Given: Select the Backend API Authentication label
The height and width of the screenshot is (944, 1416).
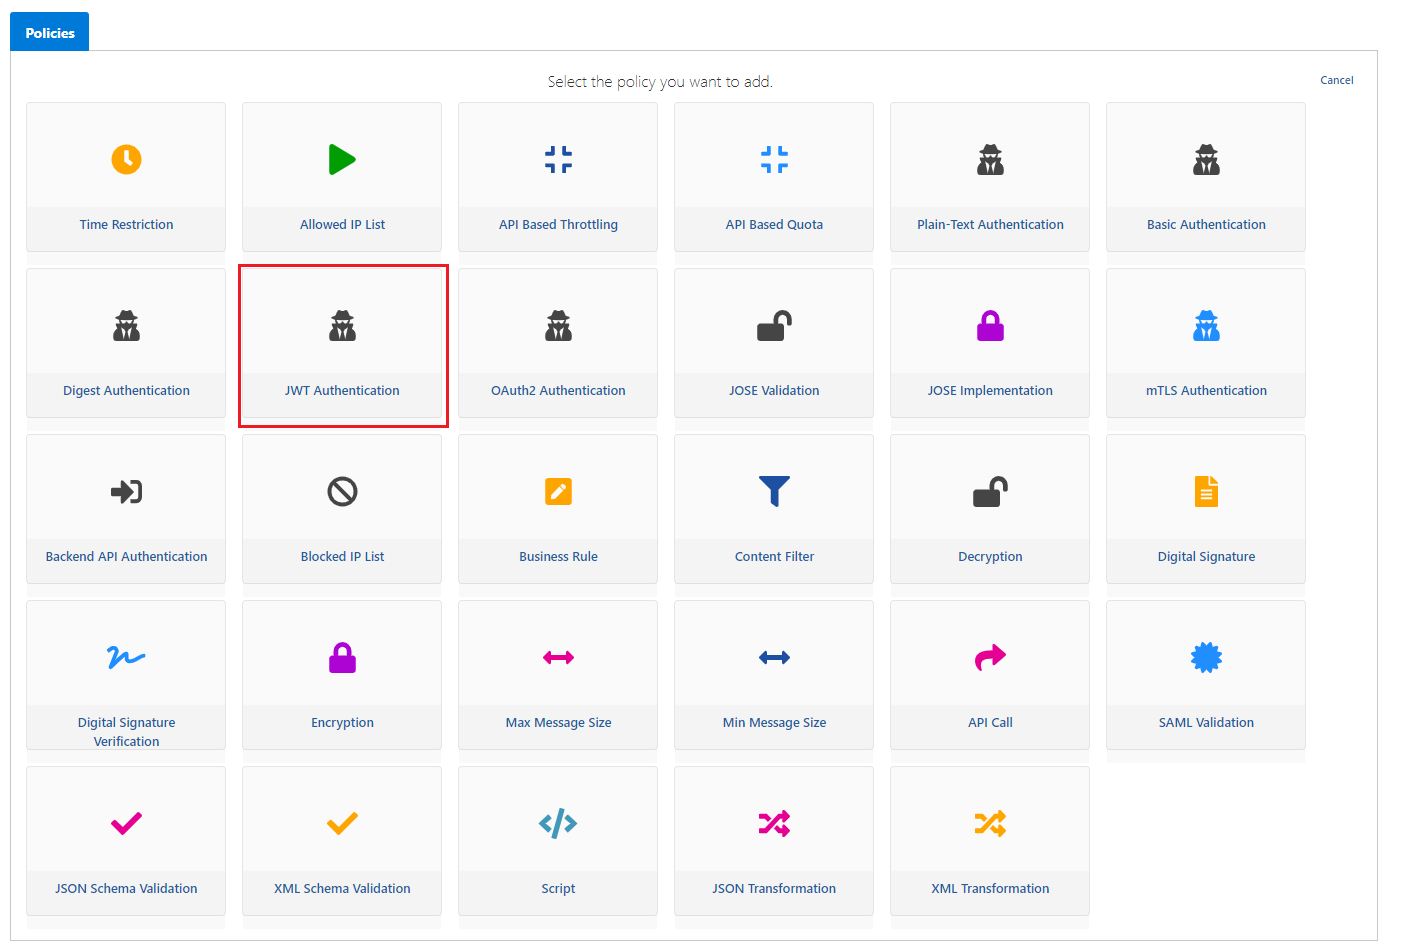Looking at the screenshot, I should coord(126,557).
